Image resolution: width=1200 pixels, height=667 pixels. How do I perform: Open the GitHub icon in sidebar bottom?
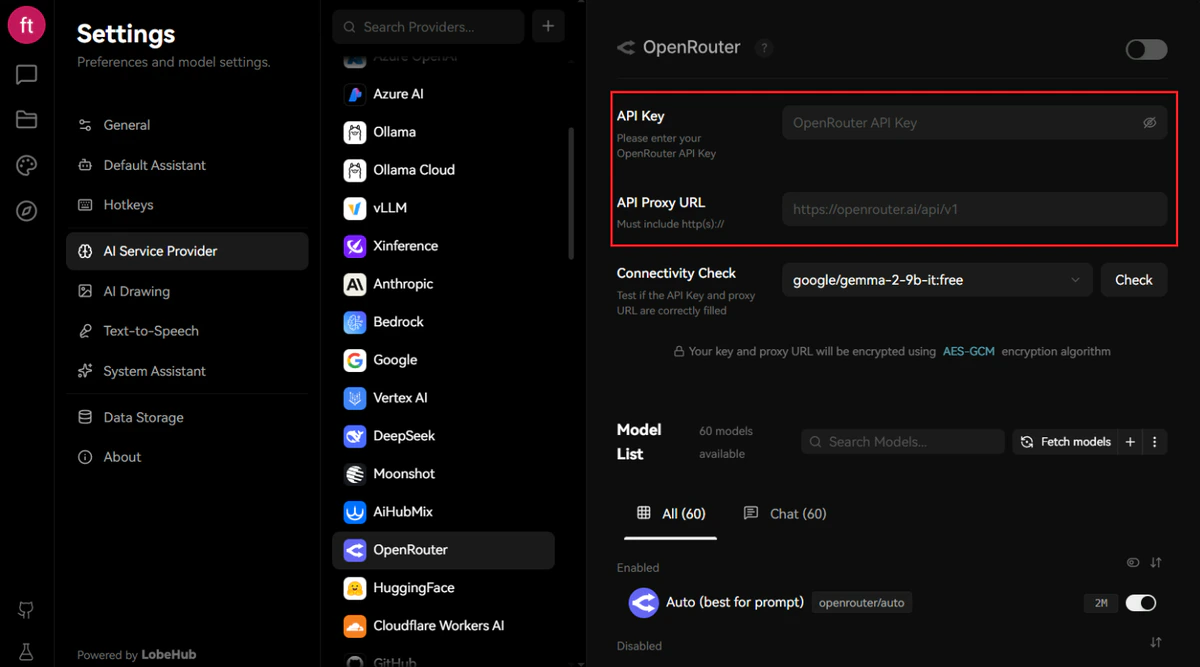coord(27,610)
